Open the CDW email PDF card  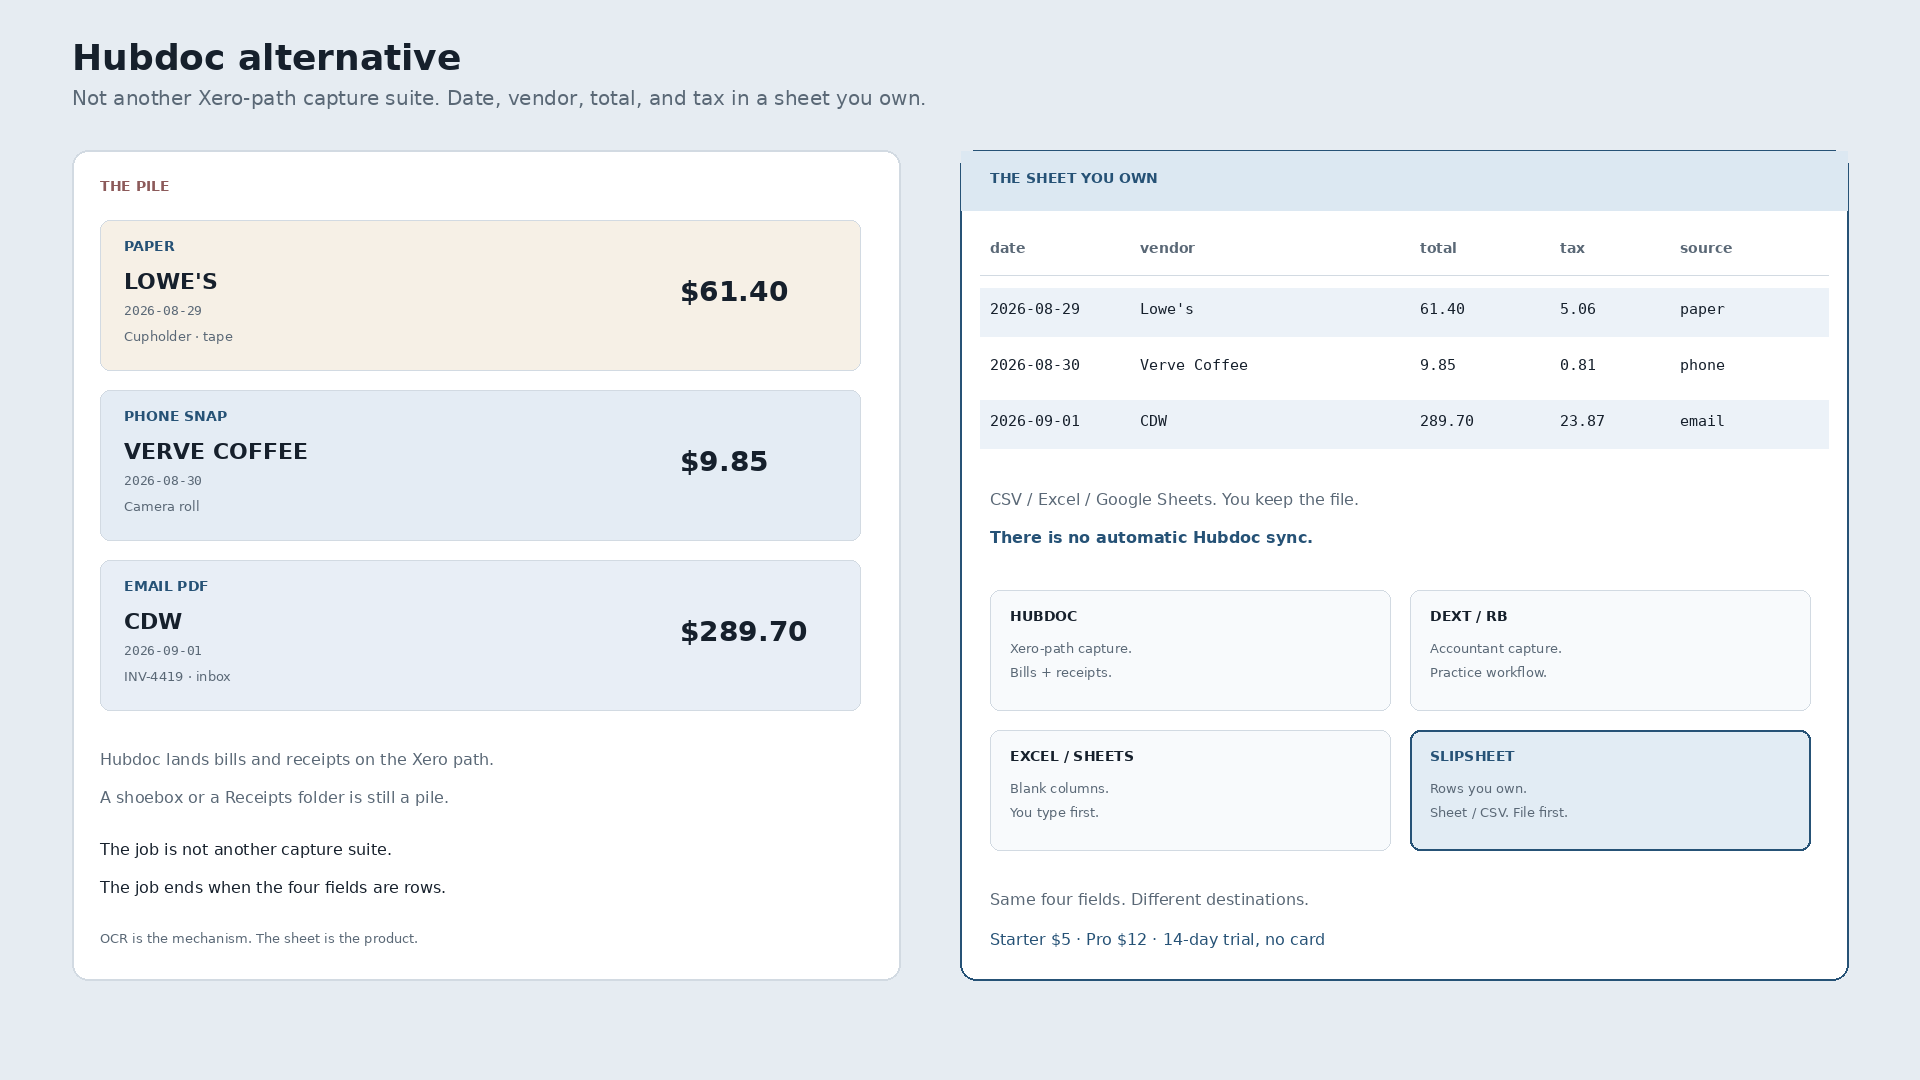tap(480, 635)
